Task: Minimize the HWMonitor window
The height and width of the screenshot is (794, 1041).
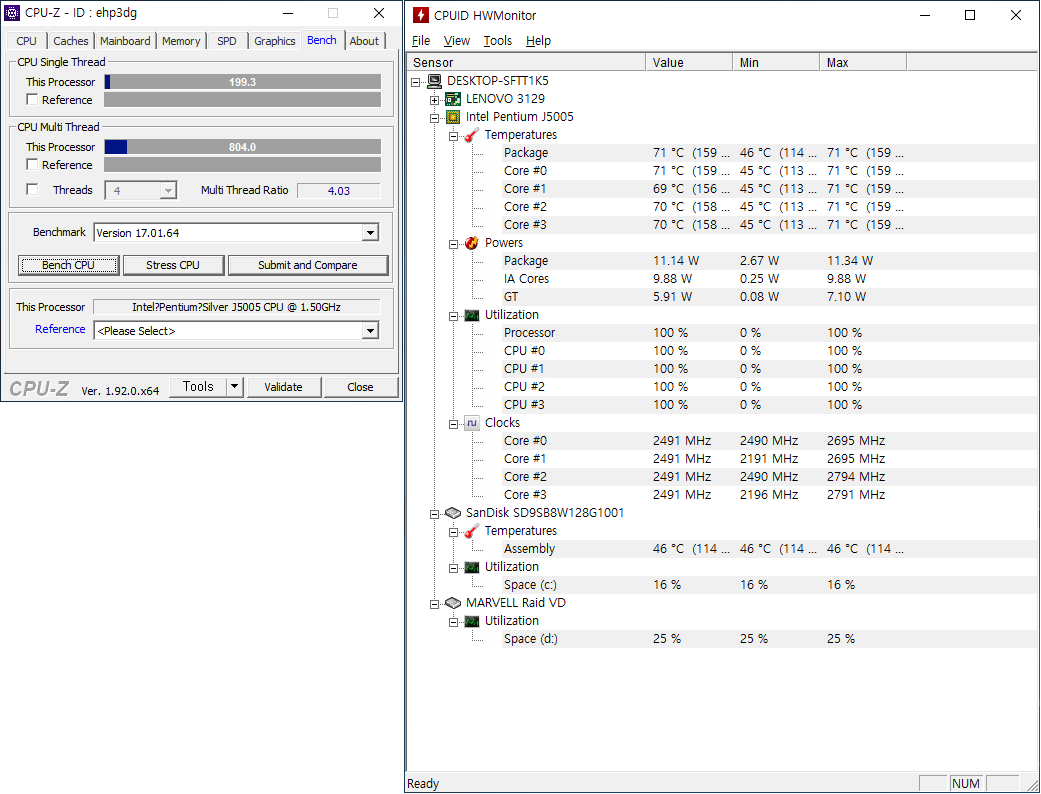Action: pos(925,15)
